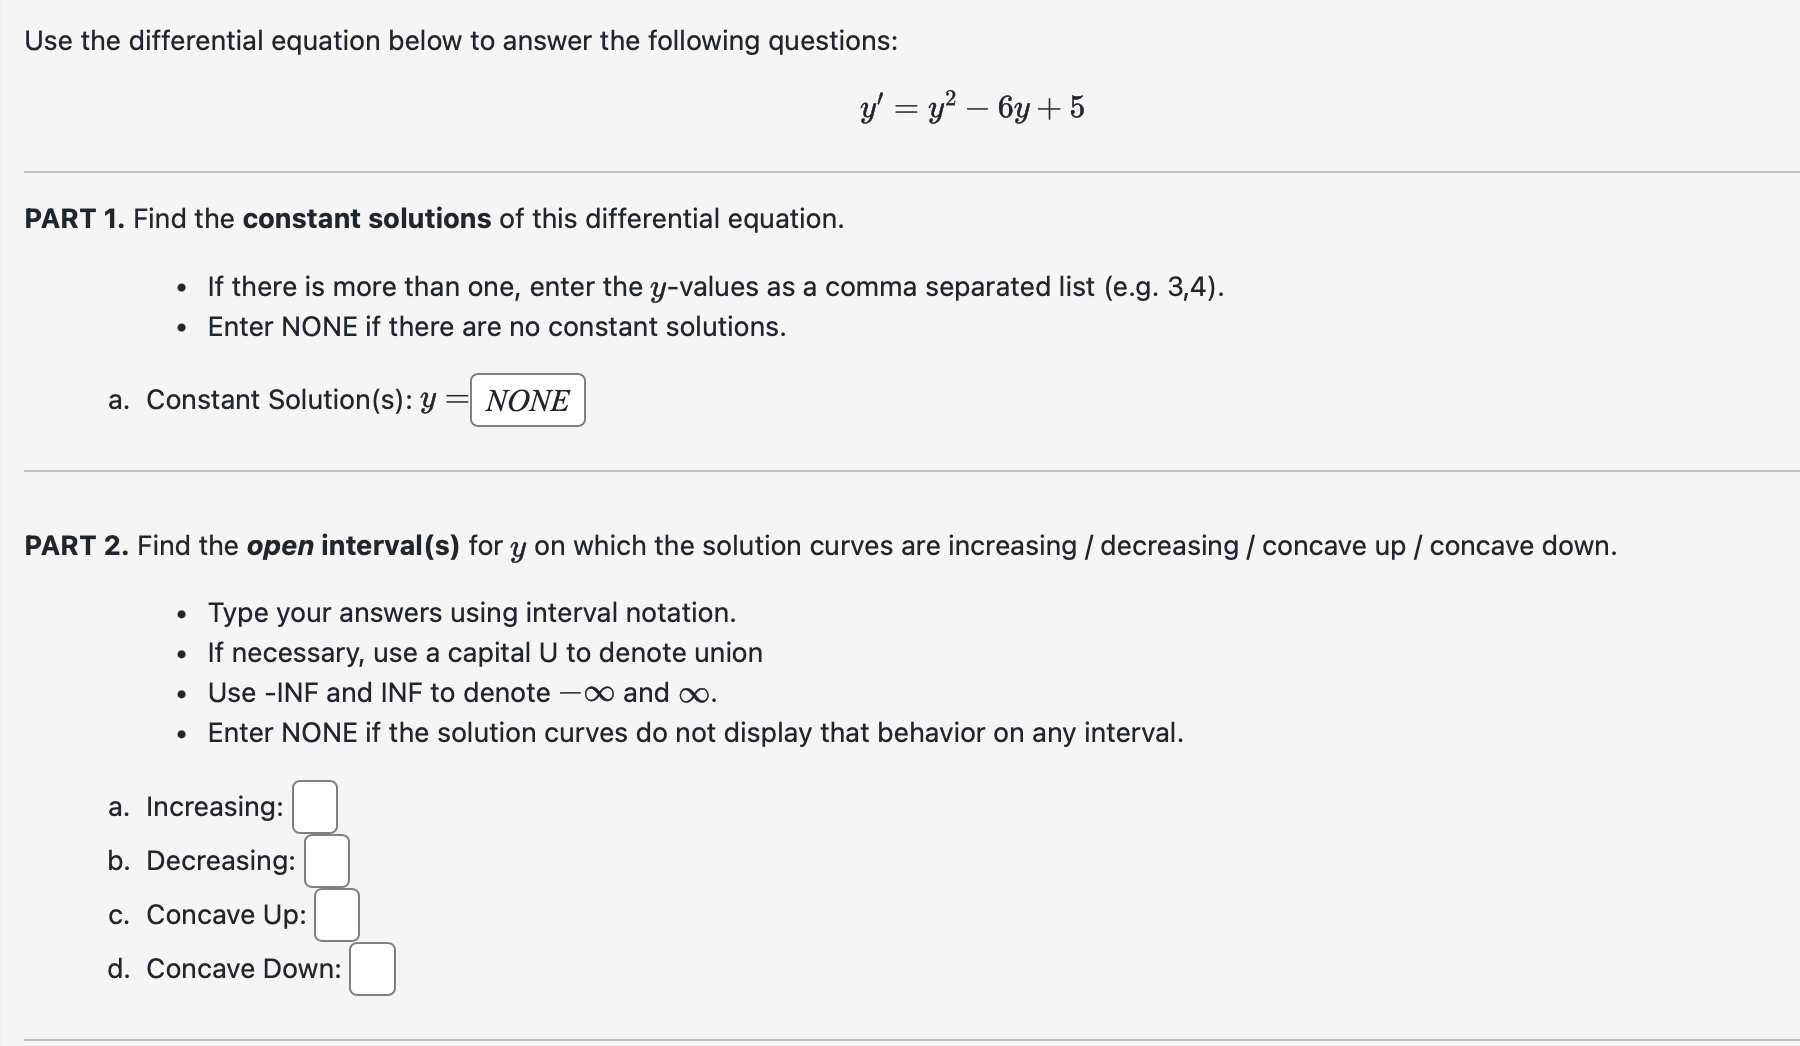Image resolution: width=1800 pixels, height=1046 pixels.
Task: Select the Increasing interval input box
Action: pos(315,806)
